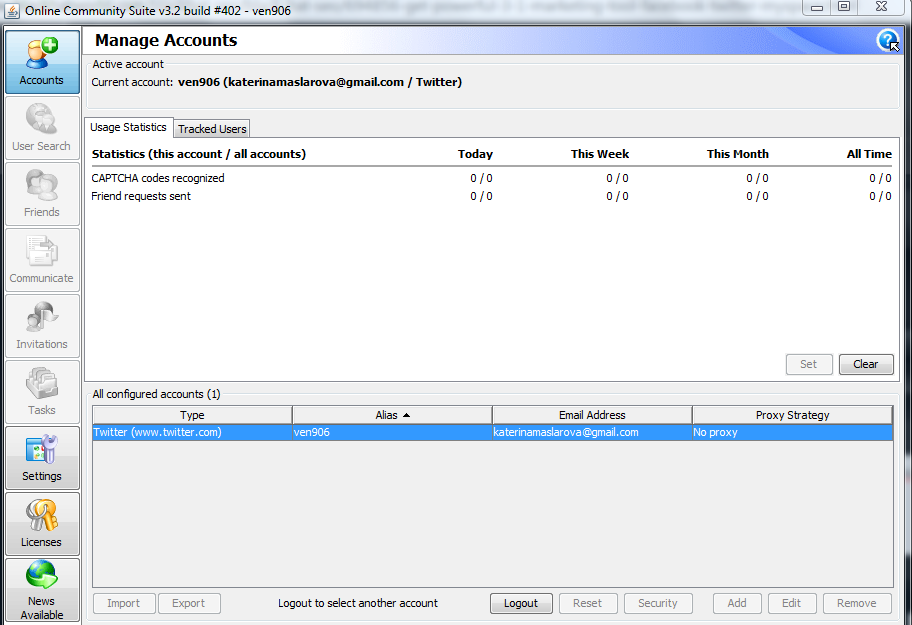912x625 pixels.
Task: Sort accounts by Alias column header
Action: [392, 415]
